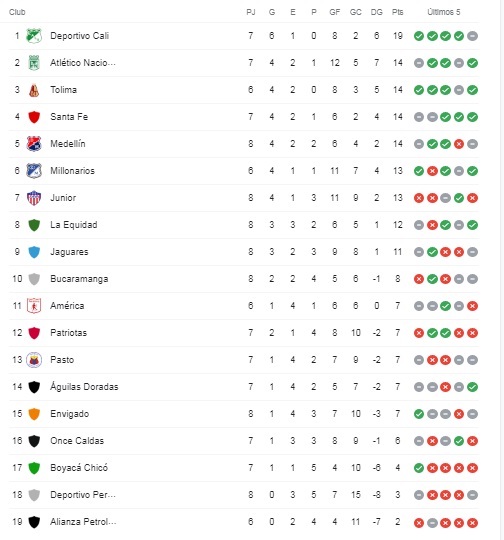Image resolution: width=504 pixels, height=540 pixels.
Task: Click the Últimos 5 column header
Action: point(444,12)
